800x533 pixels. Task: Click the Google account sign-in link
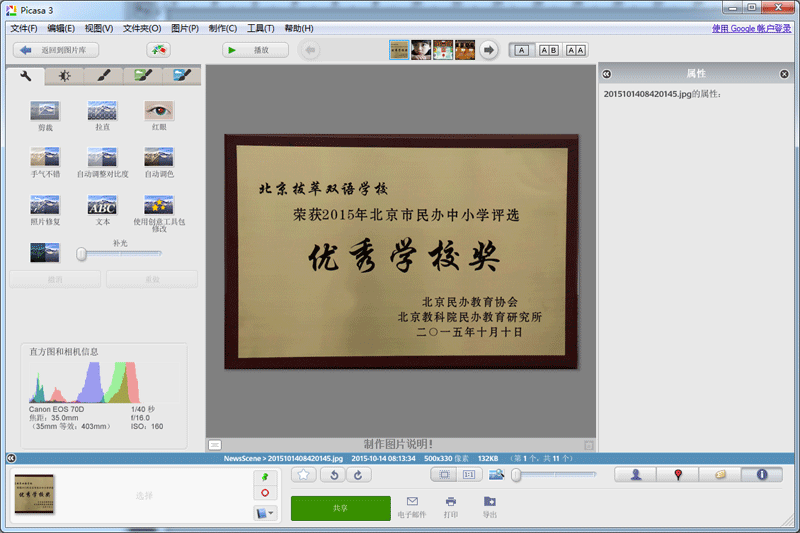(x=751, y=29)
